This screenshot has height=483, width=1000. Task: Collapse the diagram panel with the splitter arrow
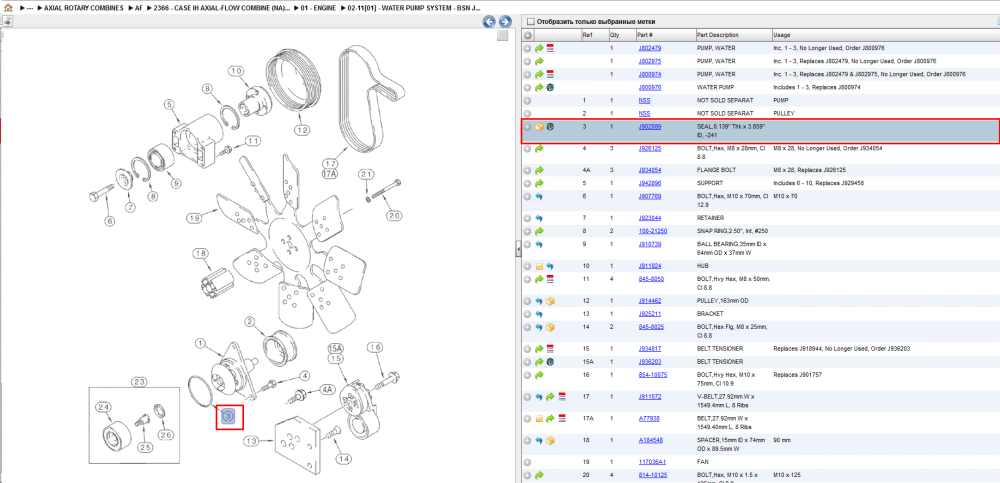pos(518,249)
